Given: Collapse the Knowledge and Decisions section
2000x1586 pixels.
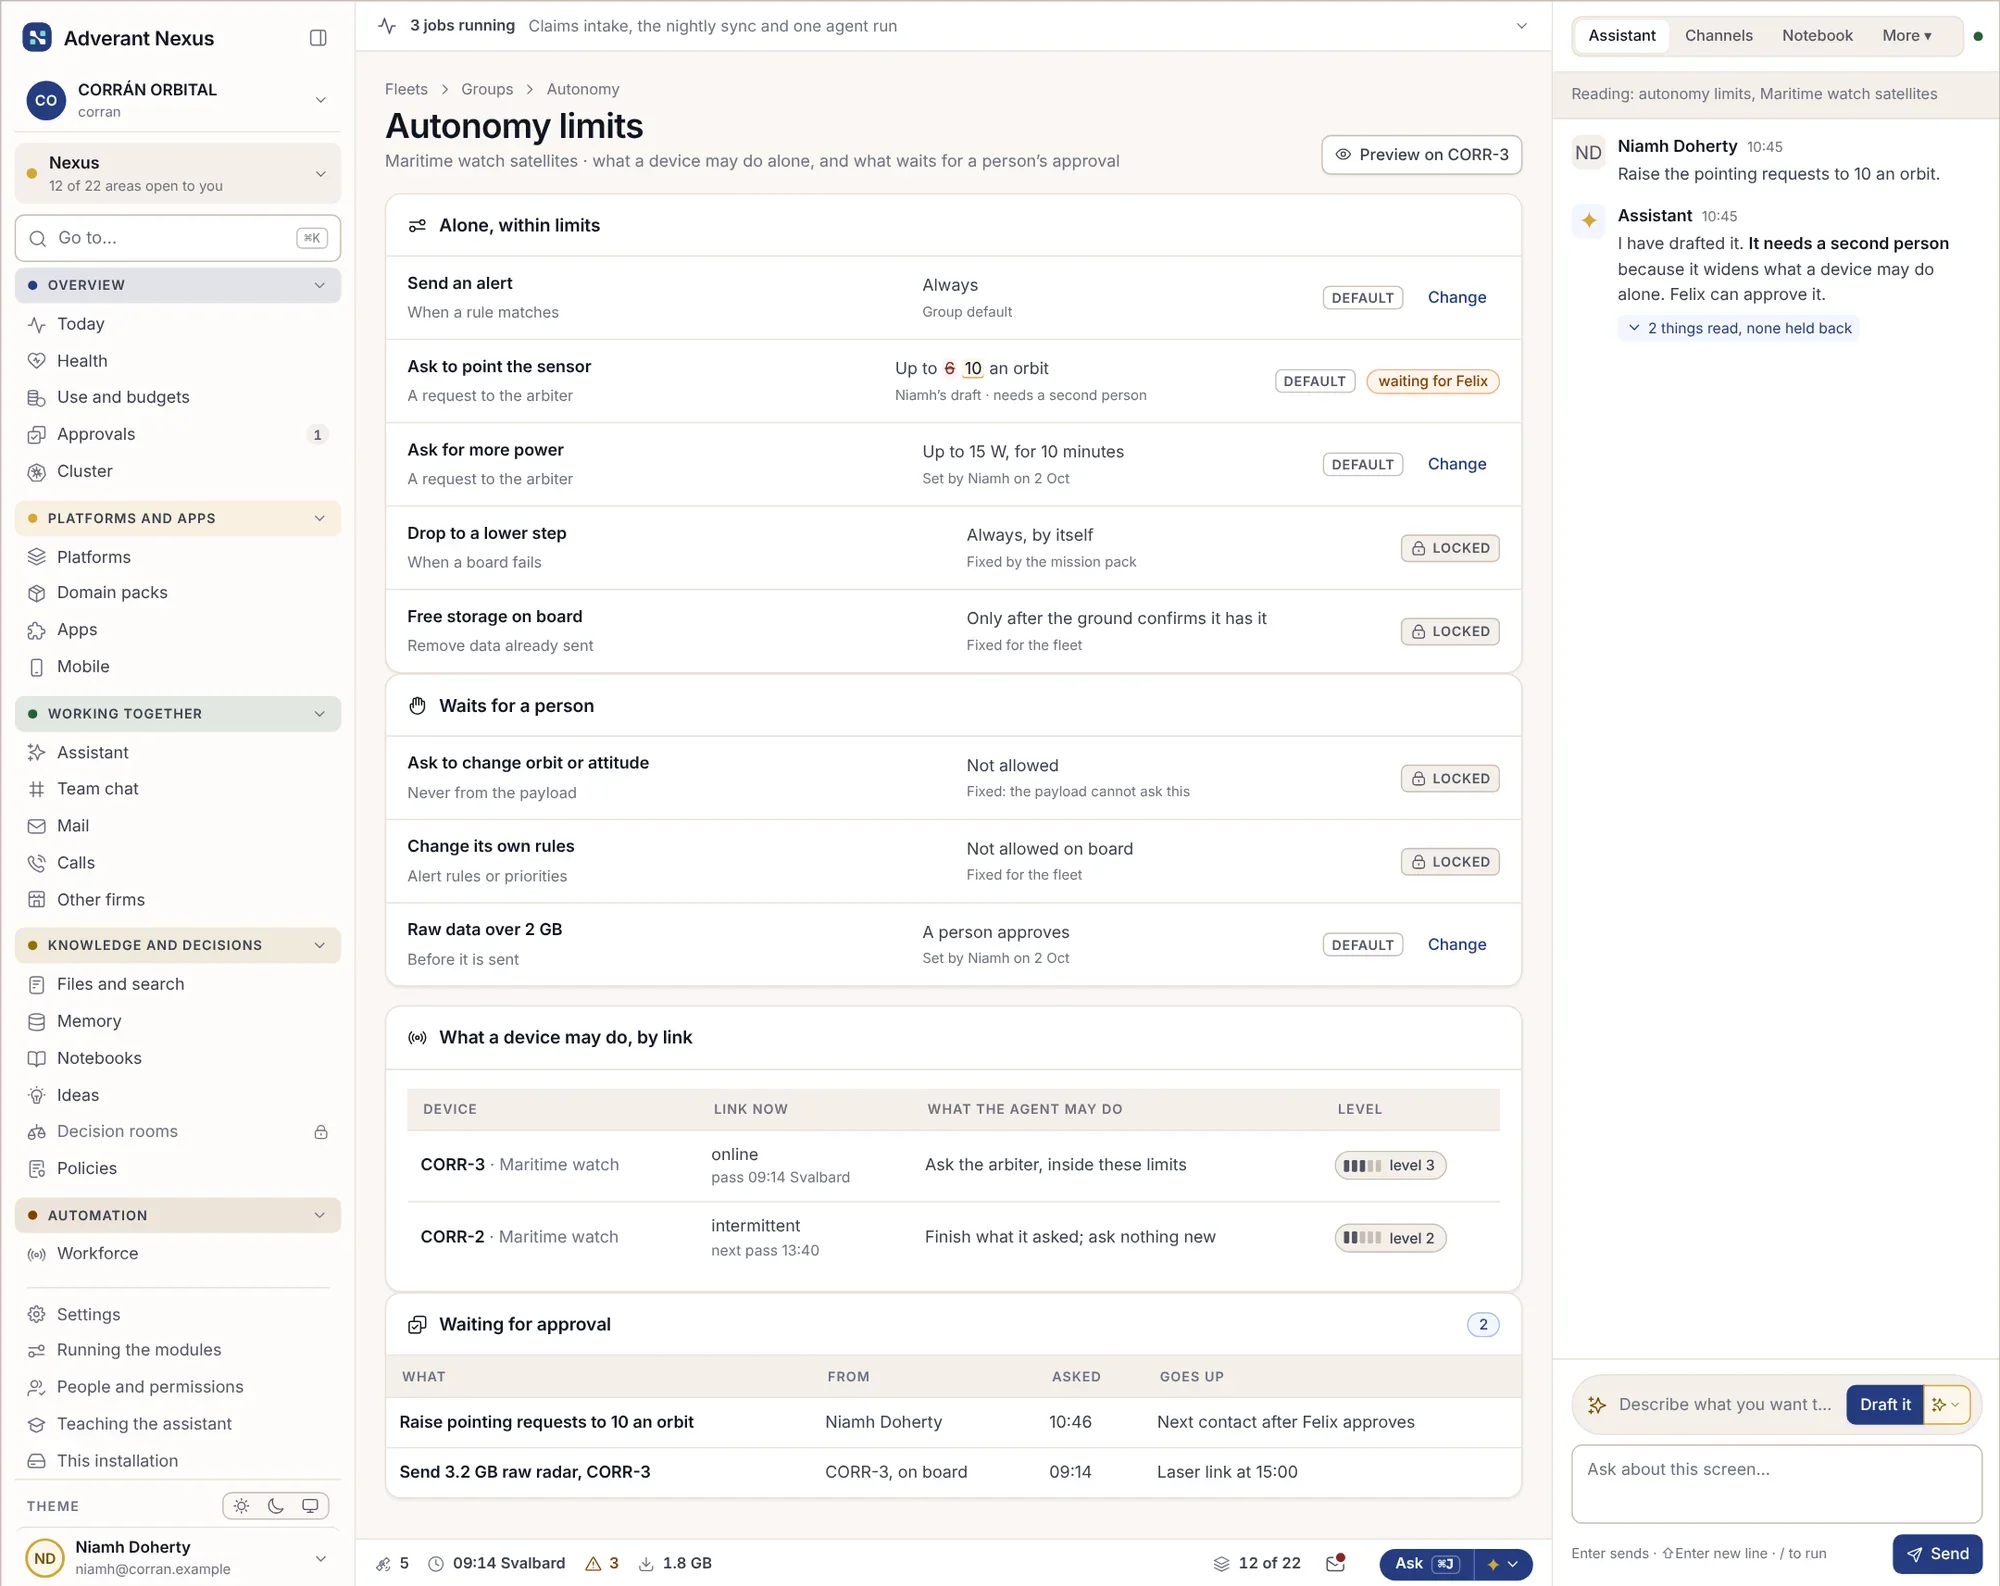Looking at the screenshot, I should (178, 945).
